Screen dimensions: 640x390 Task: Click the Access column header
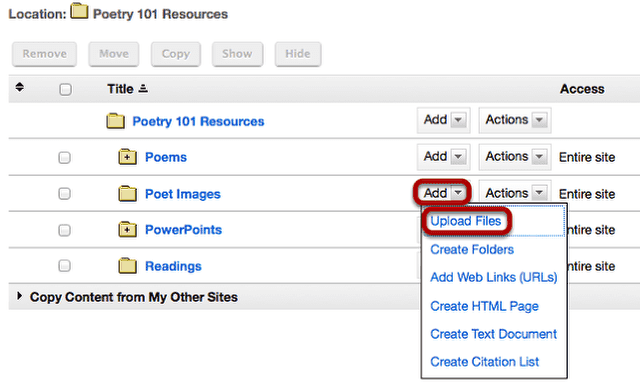[582, 89]
